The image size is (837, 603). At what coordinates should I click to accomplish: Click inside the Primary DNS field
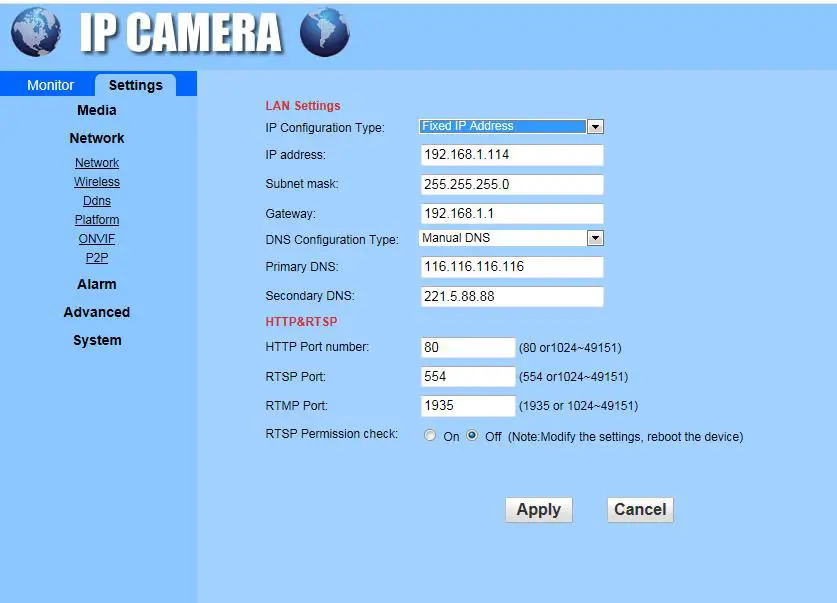(511, 267)
